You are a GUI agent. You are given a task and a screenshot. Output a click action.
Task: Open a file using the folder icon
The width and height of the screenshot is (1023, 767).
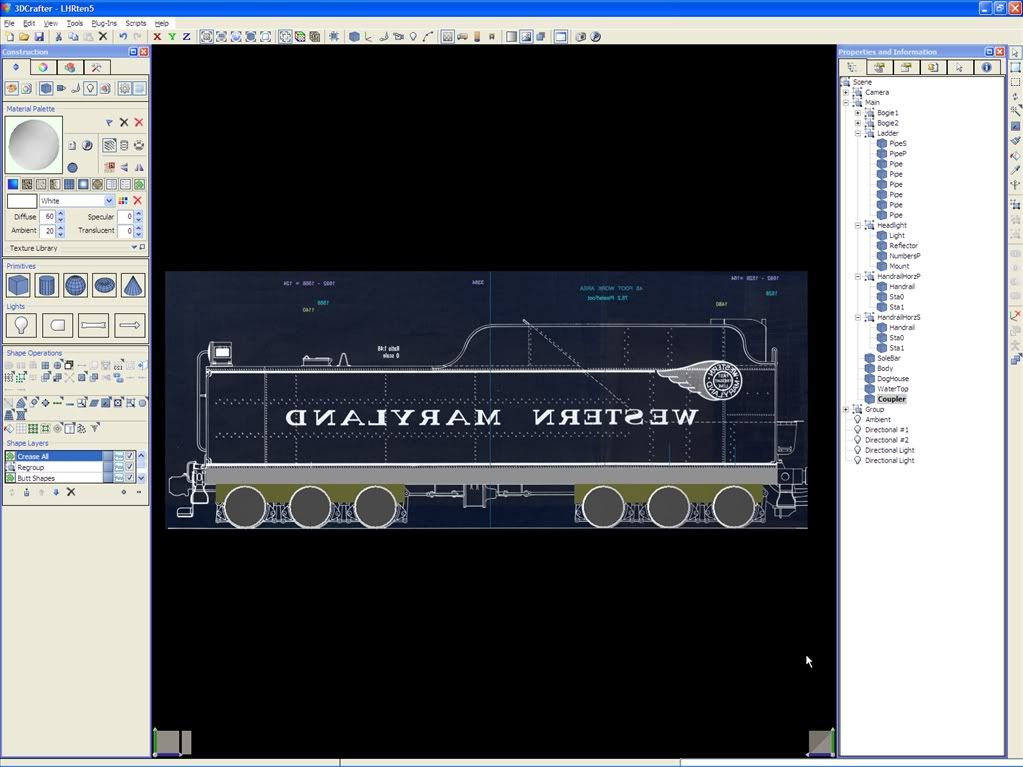pos(24,37)
